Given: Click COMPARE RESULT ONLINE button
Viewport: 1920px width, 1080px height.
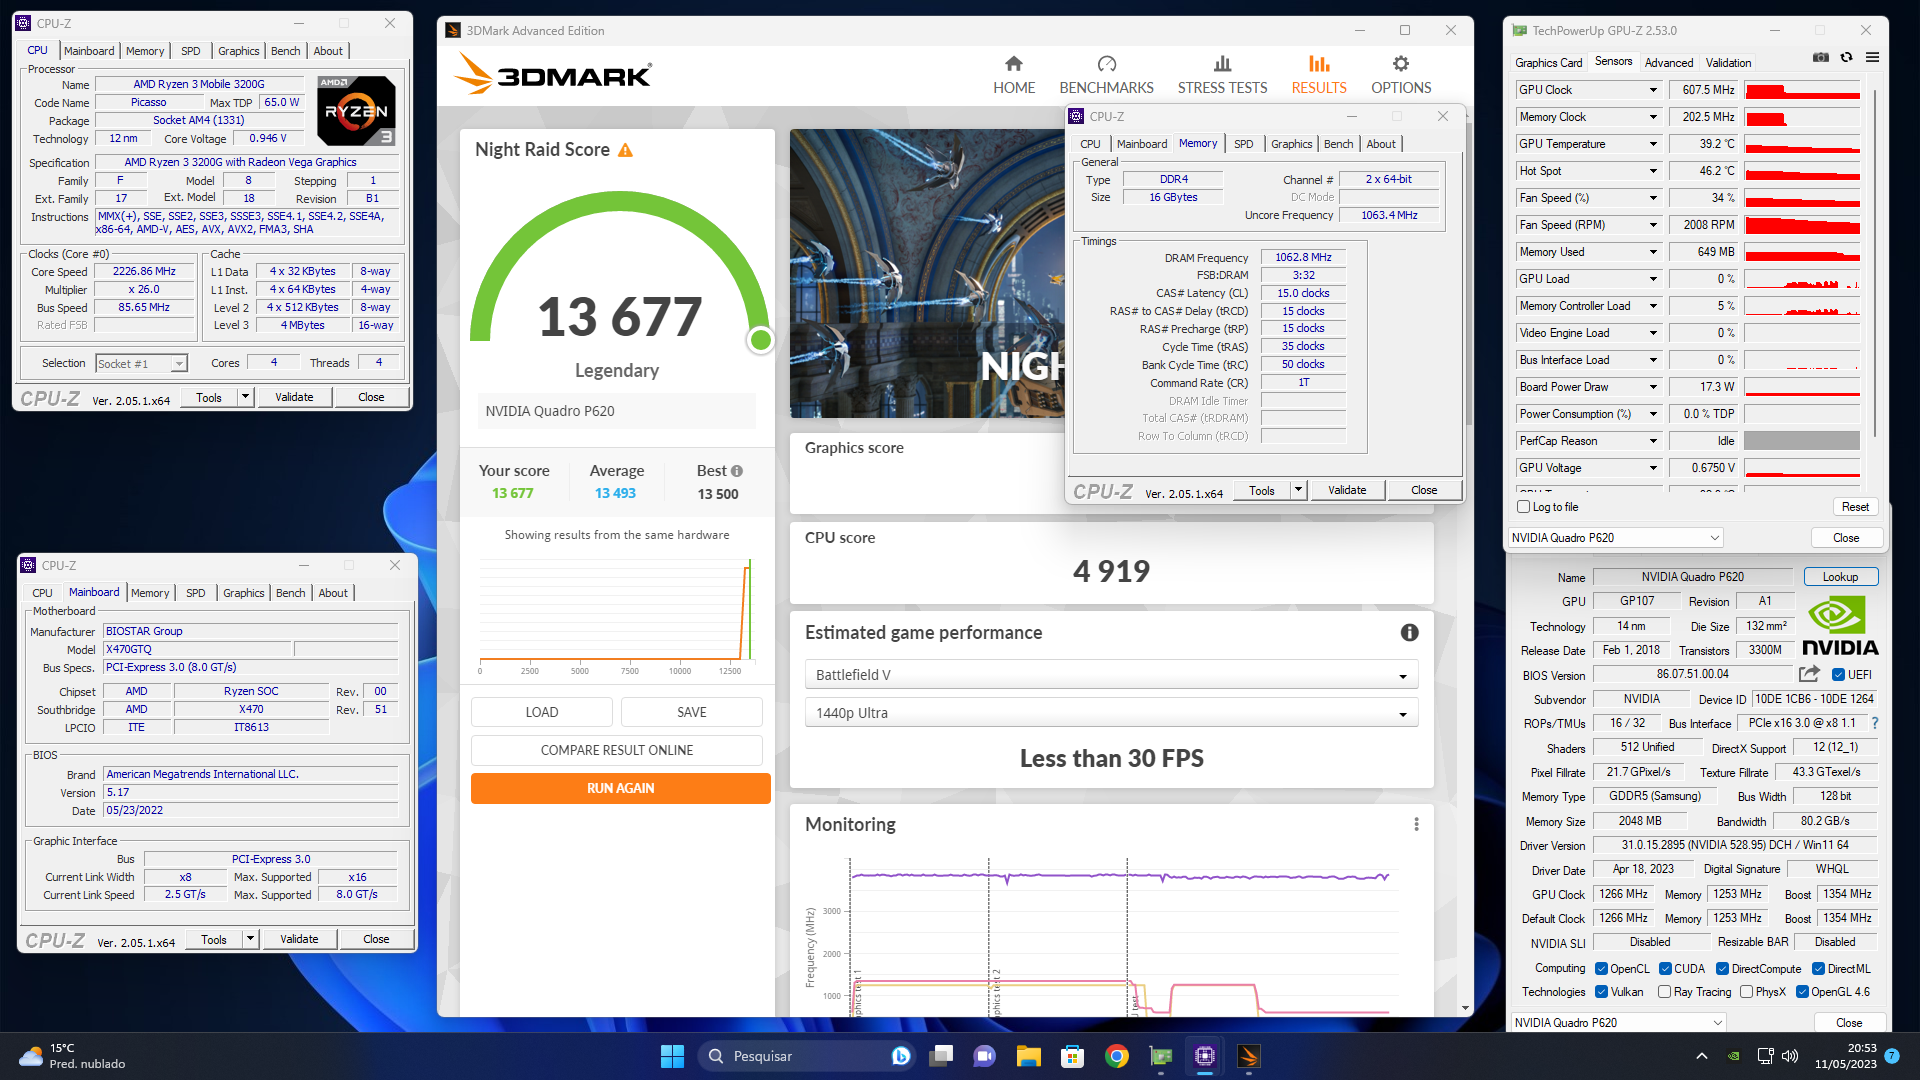Looking at the screenshot, I should (617, 750).
